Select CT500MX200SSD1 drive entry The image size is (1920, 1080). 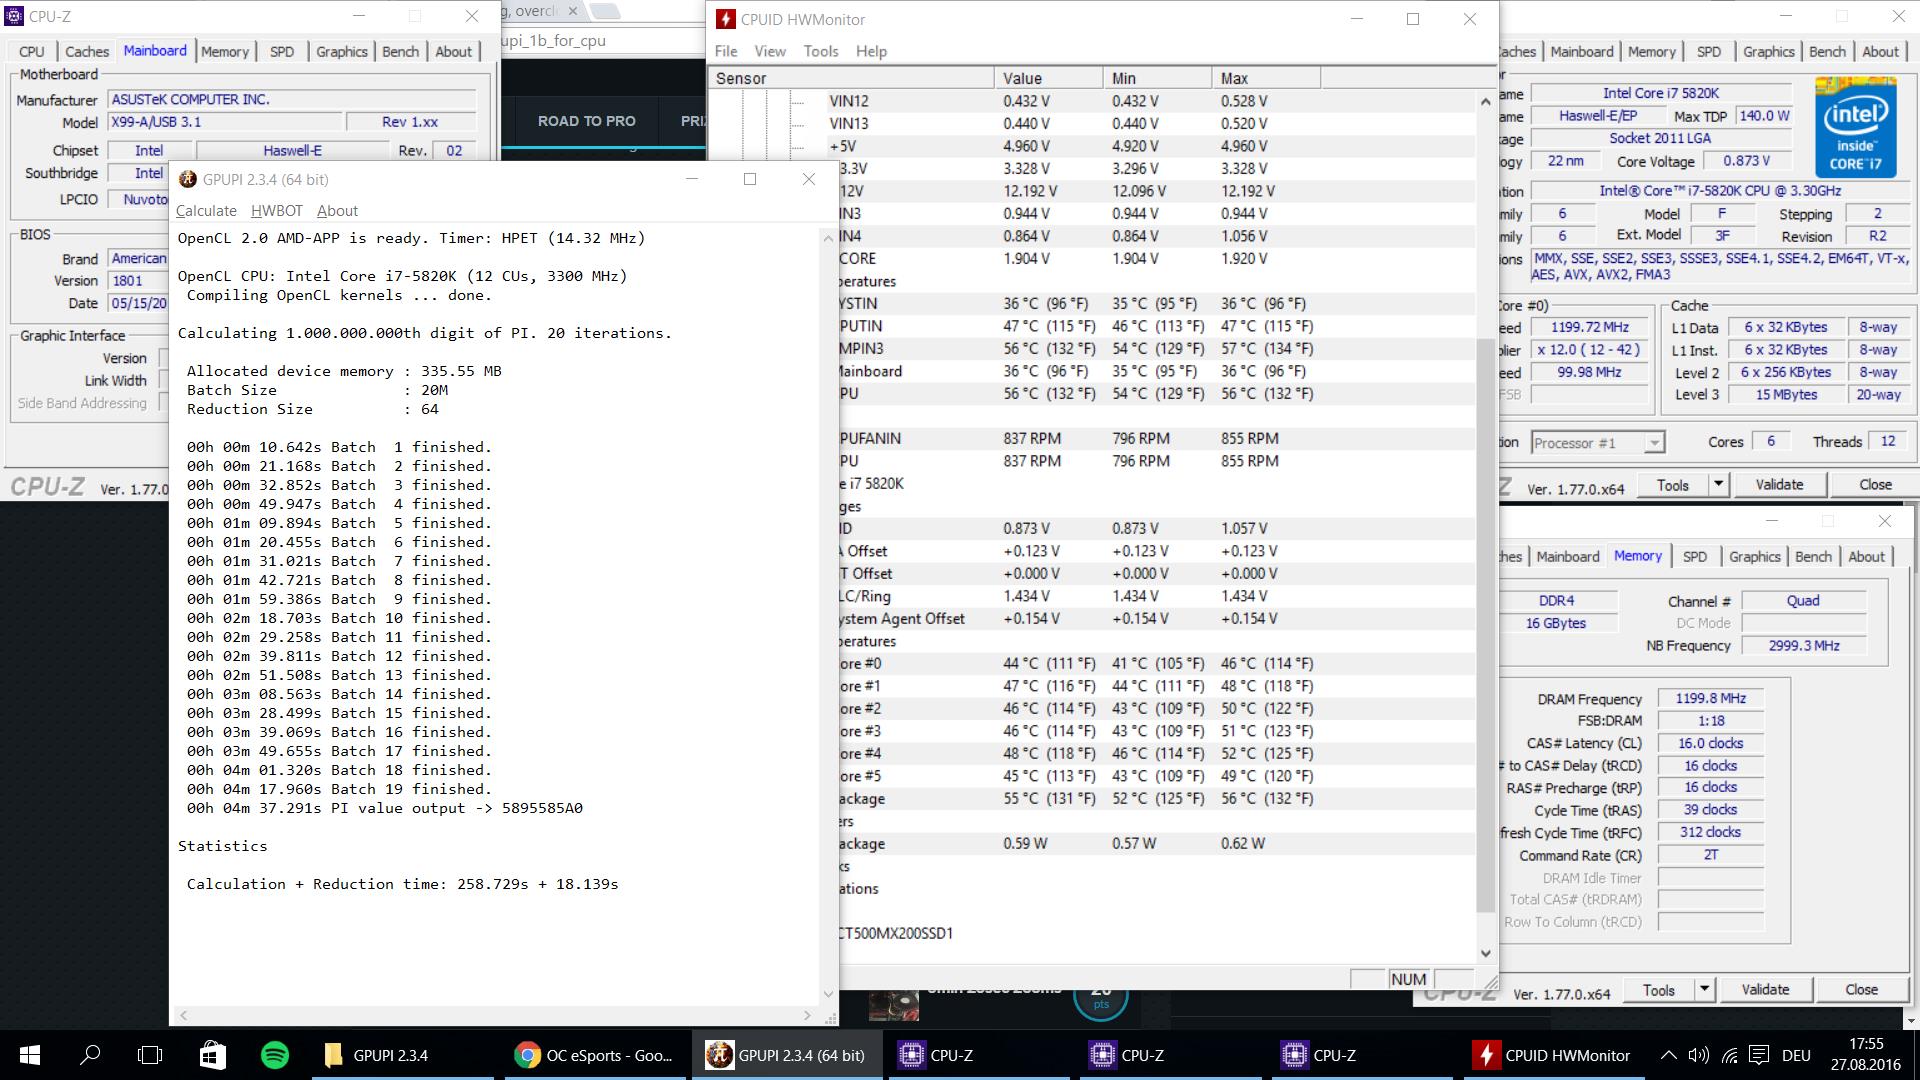(x=896, y=933)
